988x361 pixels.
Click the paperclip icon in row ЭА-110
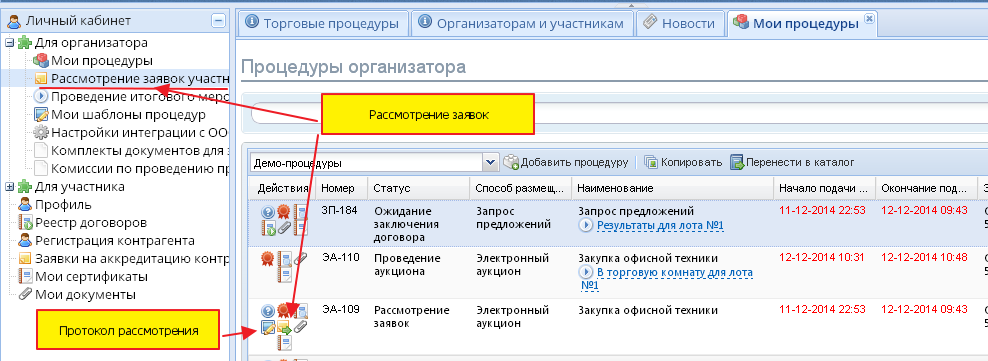(x=301, y=259)
